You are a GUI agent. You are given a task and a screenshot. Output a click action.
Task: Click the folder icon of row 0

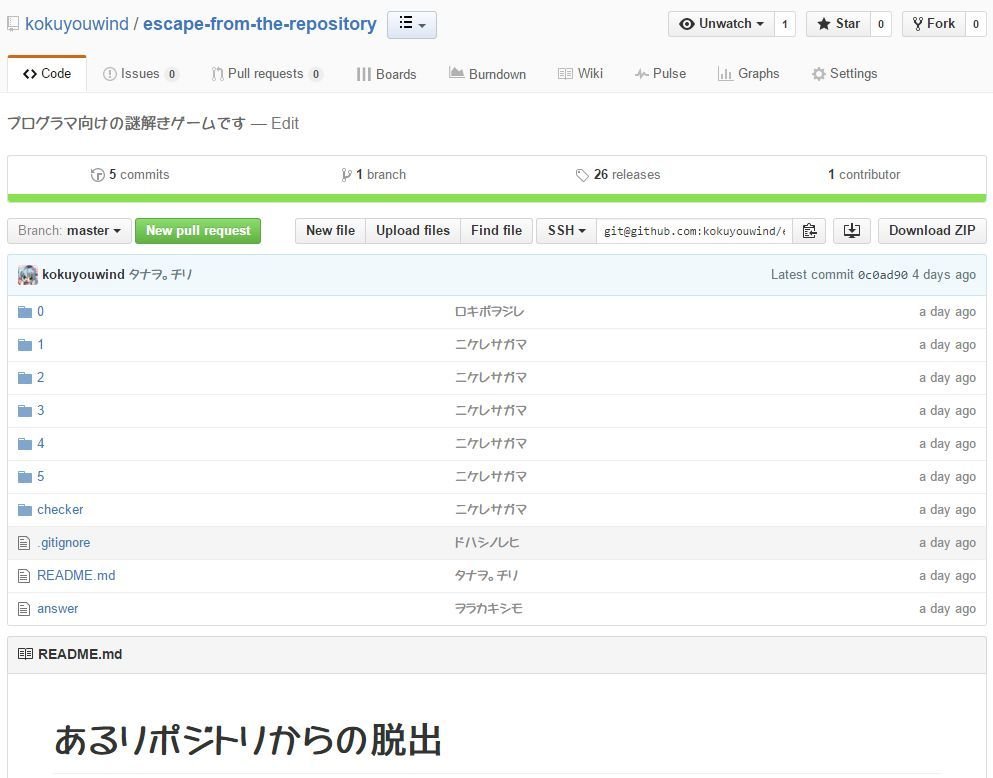click(x=25, y=311)
